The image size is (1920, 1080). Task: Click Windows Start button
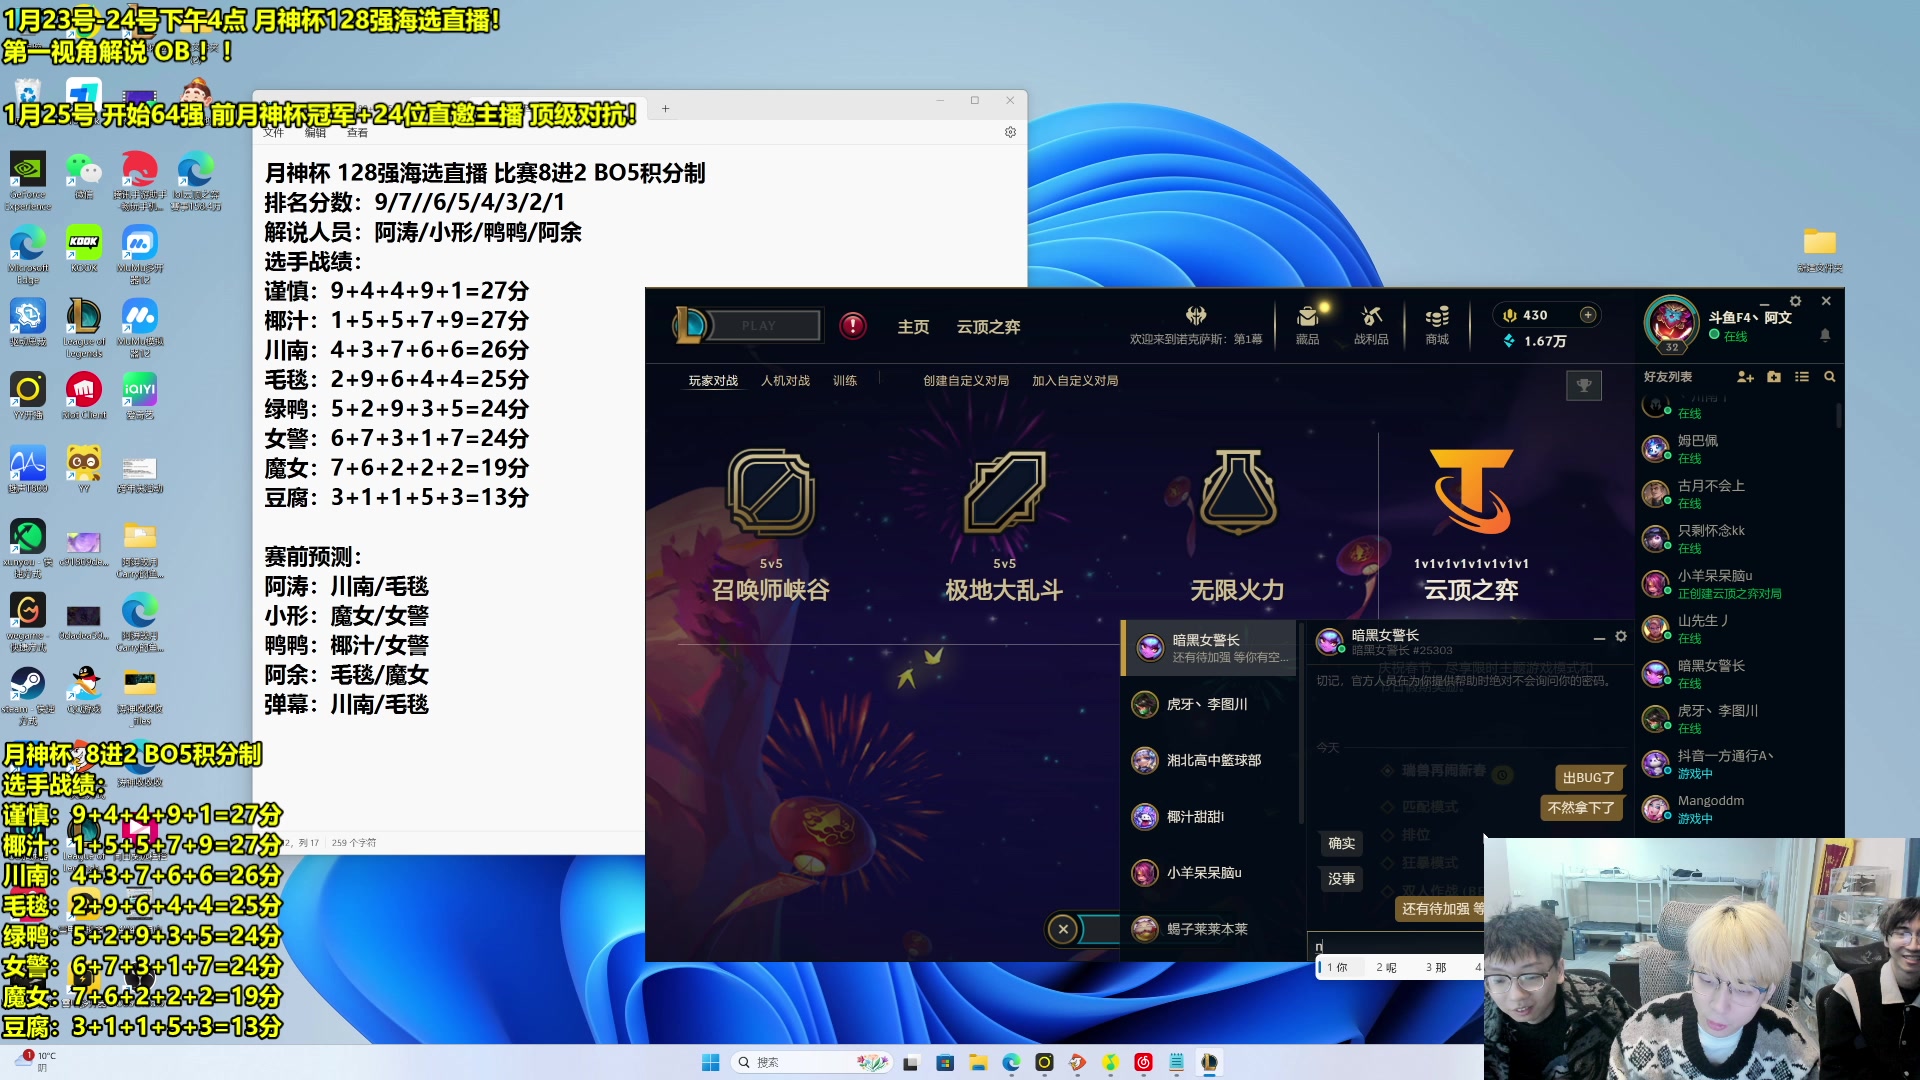711,1062
